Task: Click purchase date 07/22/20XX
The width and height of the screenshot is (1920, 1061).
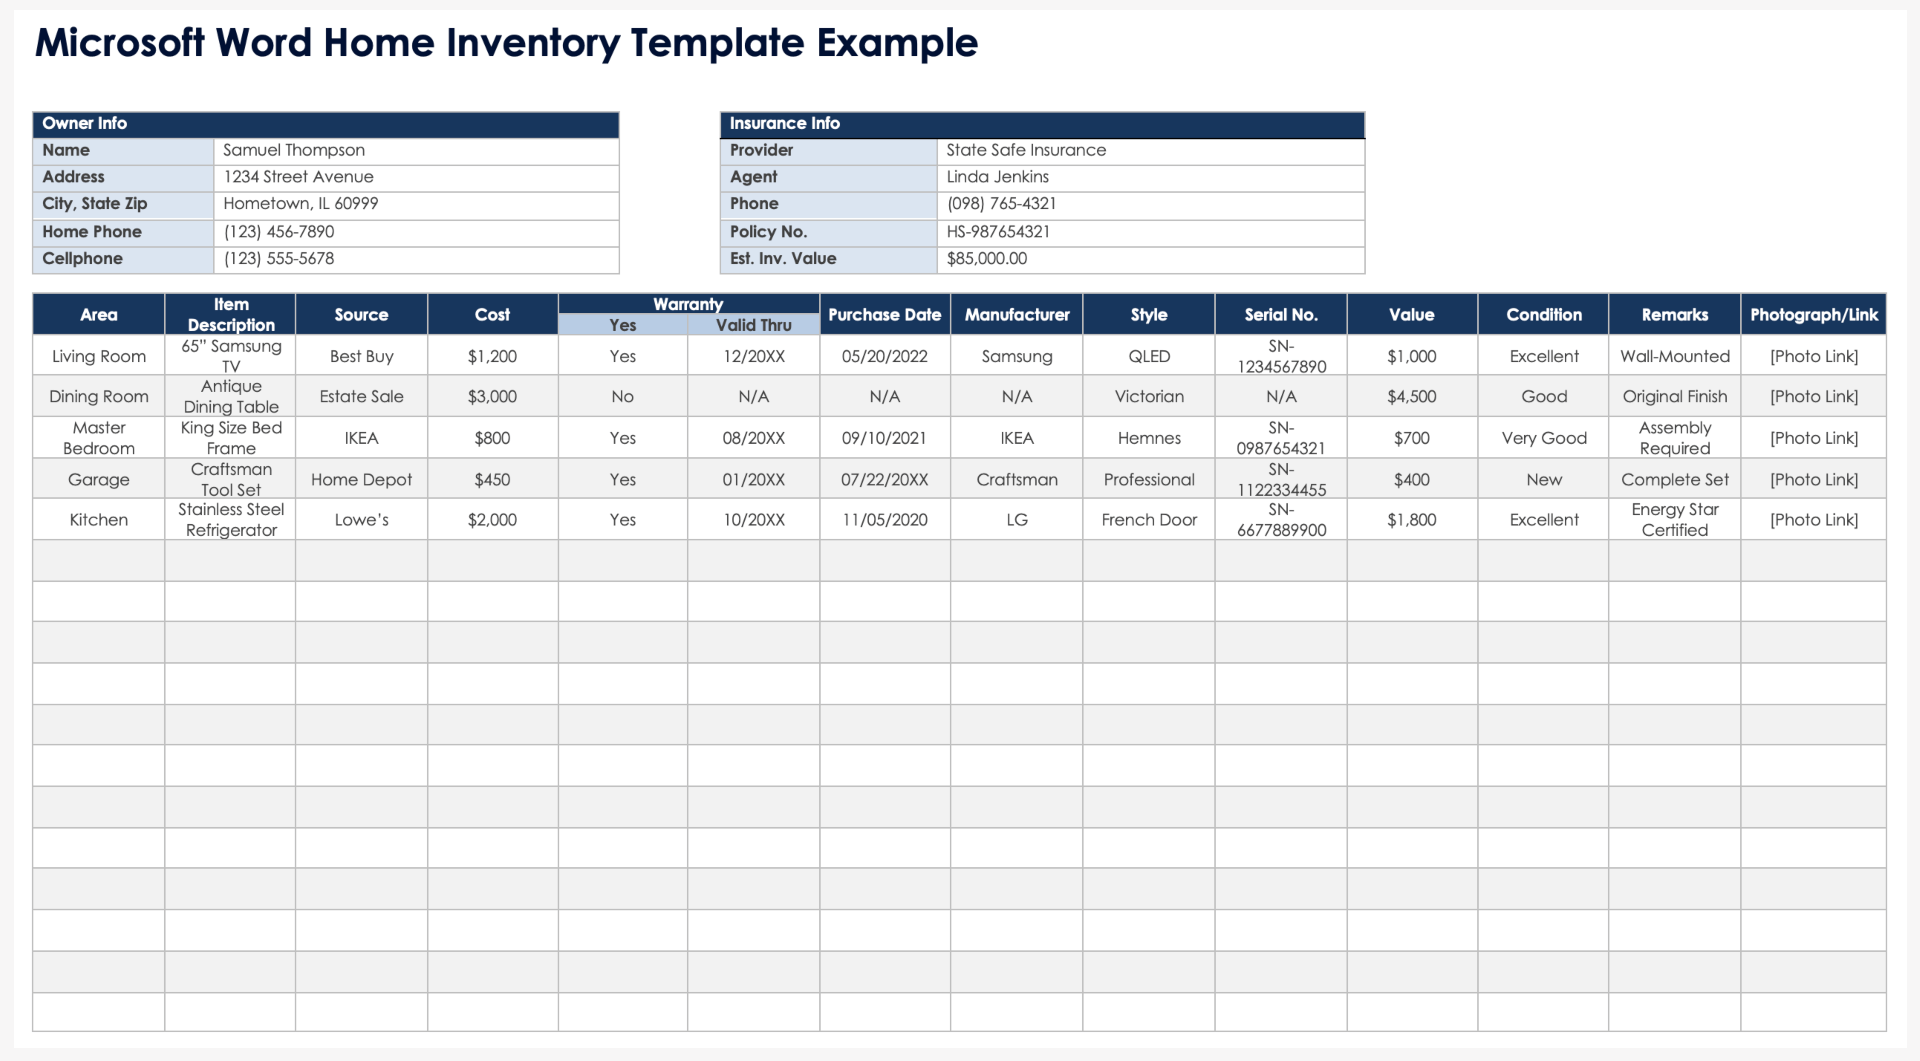Action: point(885,480)
